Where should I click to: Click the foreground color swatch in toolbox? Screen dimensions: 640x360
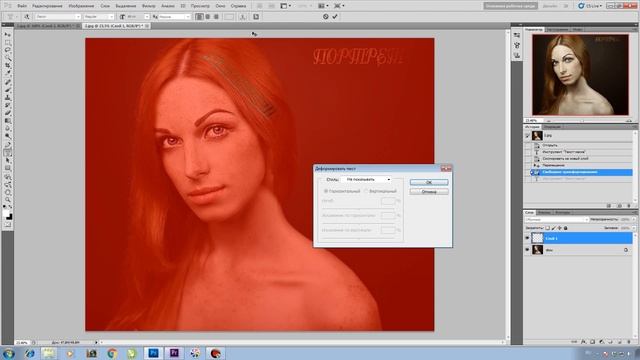pyautogui.click(x=6, y=214)
